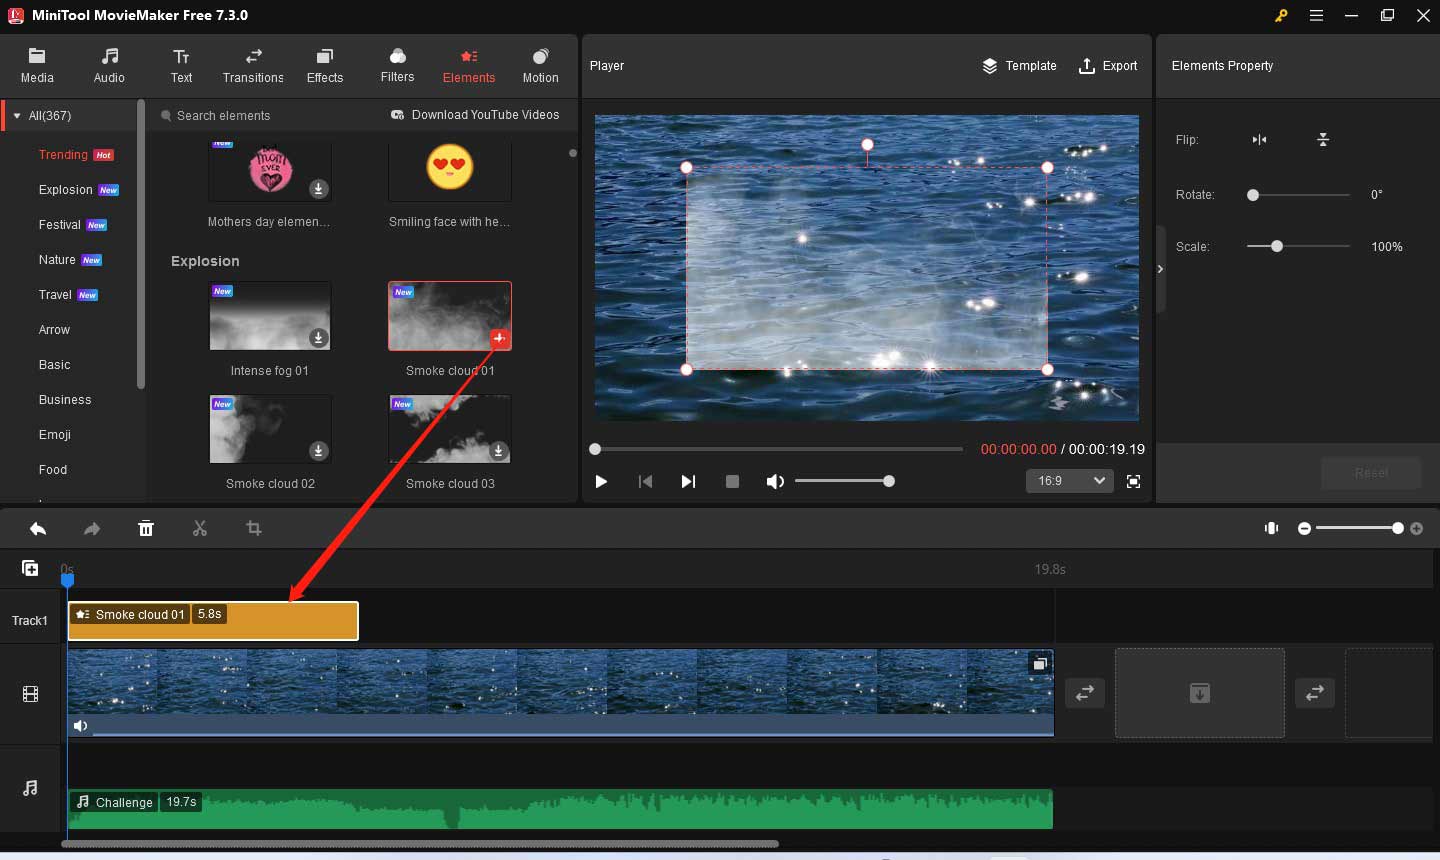Download Smoke cloud 03 element

498,451
